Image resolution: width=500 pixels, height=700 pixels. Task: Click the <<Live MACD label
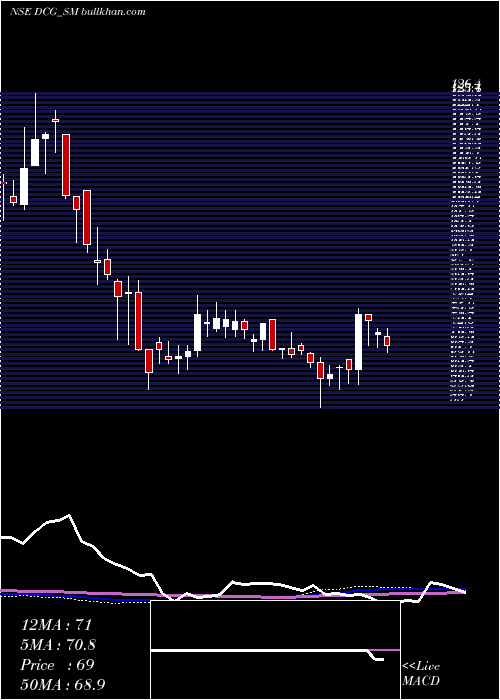421,673
